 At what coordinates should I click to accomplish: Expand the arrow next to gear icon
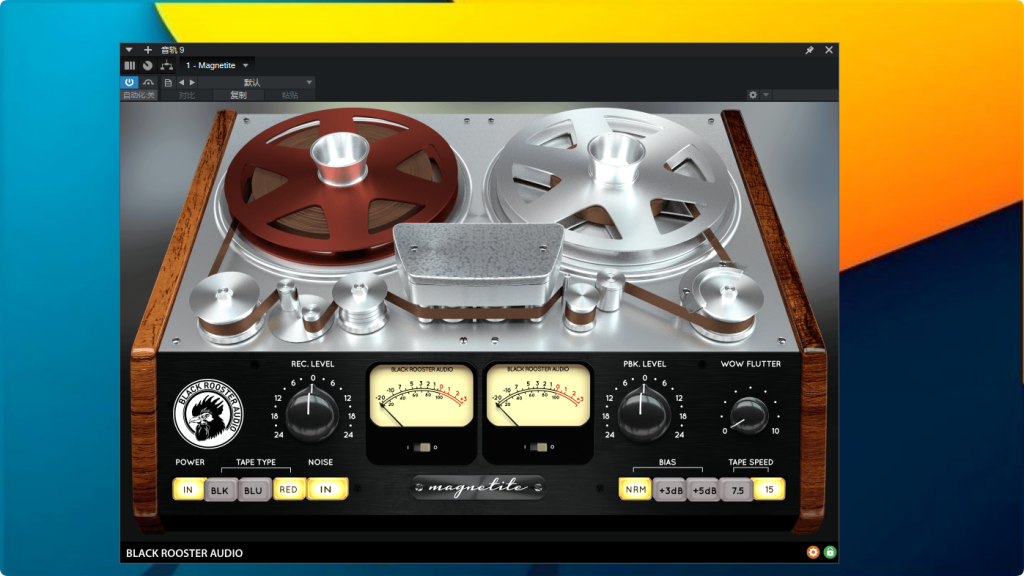click(766, 95)
